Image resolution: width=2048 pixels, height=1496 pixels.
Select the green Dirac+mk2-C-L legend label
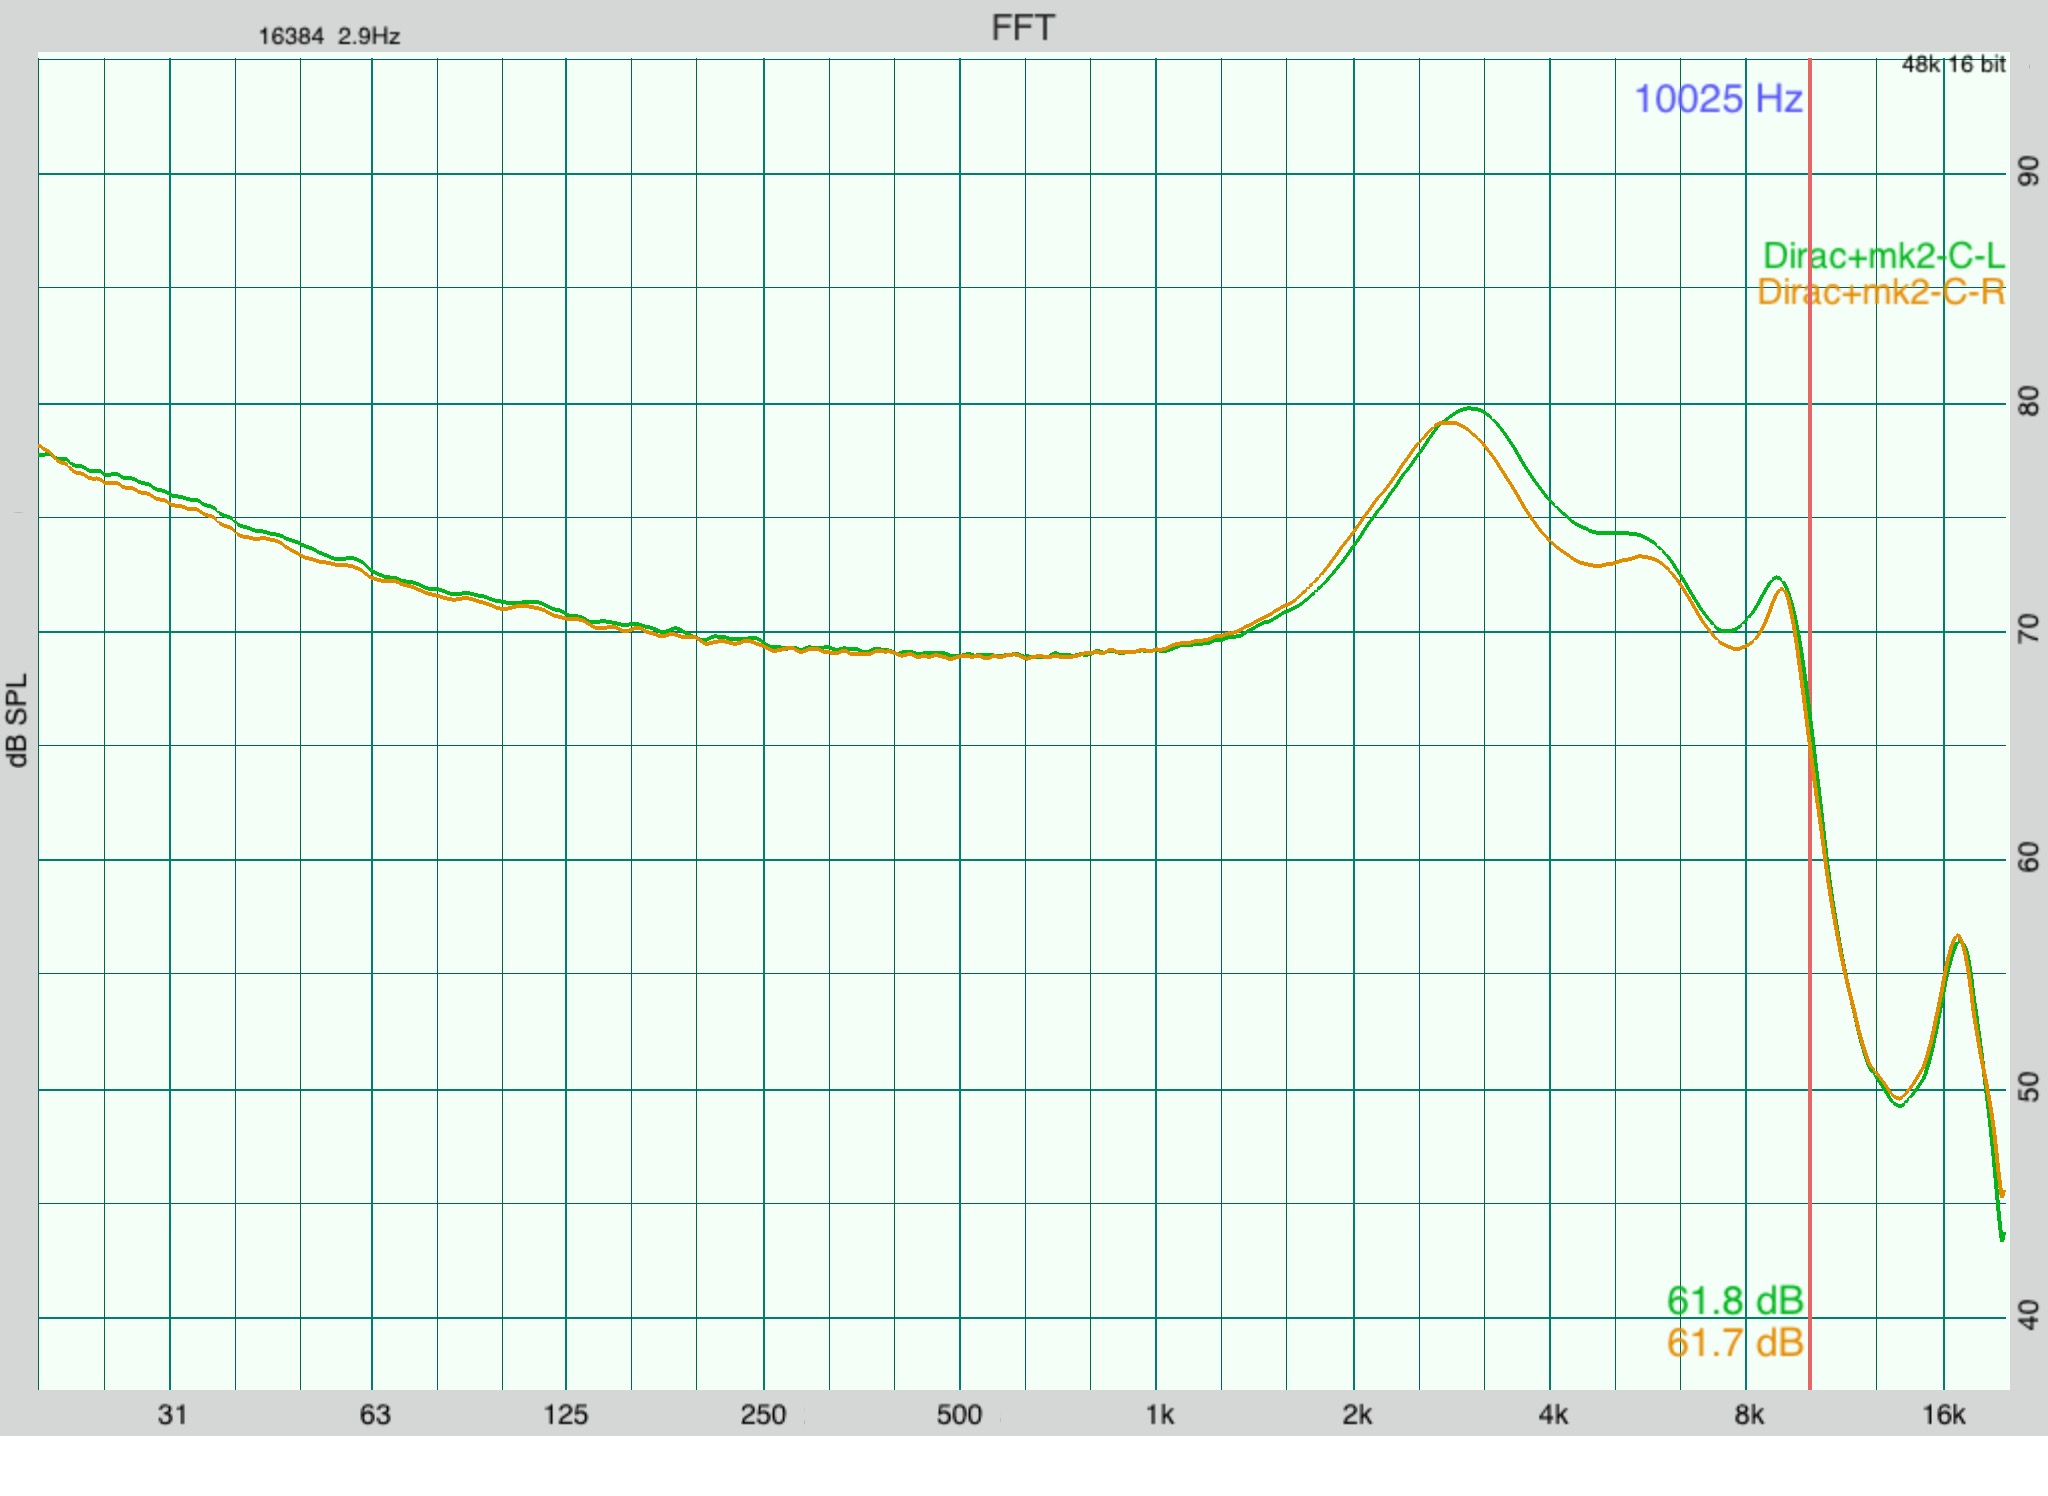point(1884,256)
